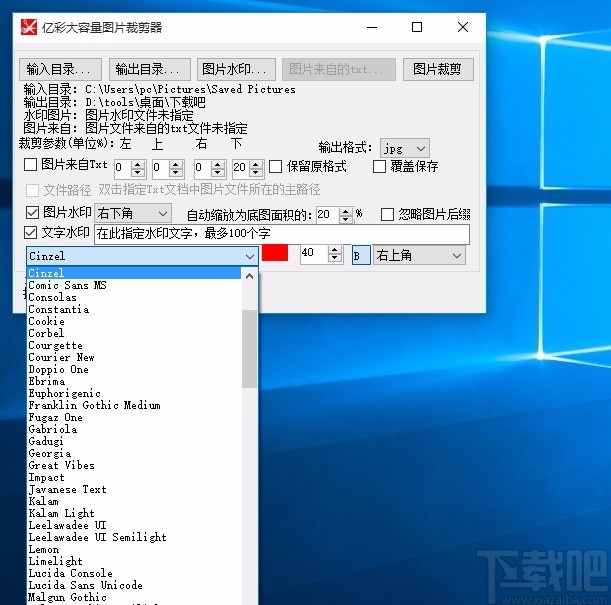Open the 输出格式 jpg dropdown

[405, 148]
